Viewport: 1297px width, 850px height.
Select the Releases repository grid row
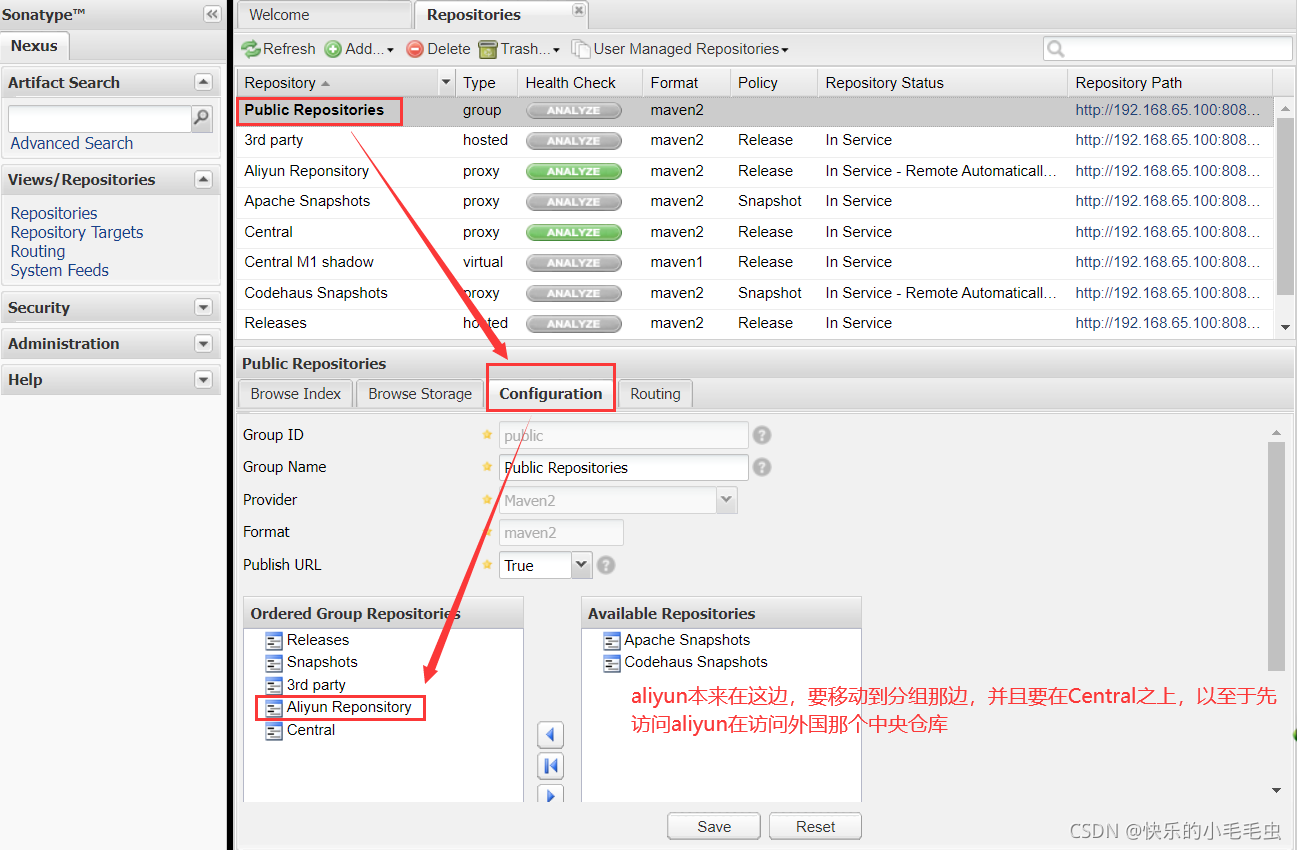coord(755,324)
